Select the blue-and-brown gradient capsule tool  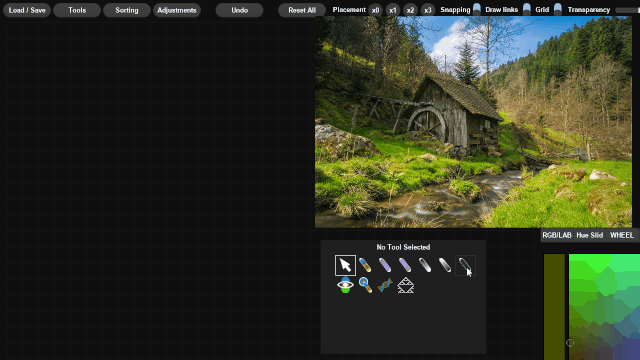click(x=365, y=265)
